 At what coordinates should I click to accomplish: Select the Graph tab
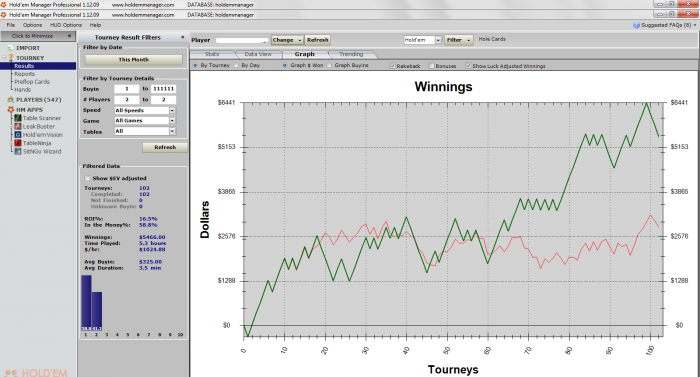pyautogui.click(x=304, y=54)
